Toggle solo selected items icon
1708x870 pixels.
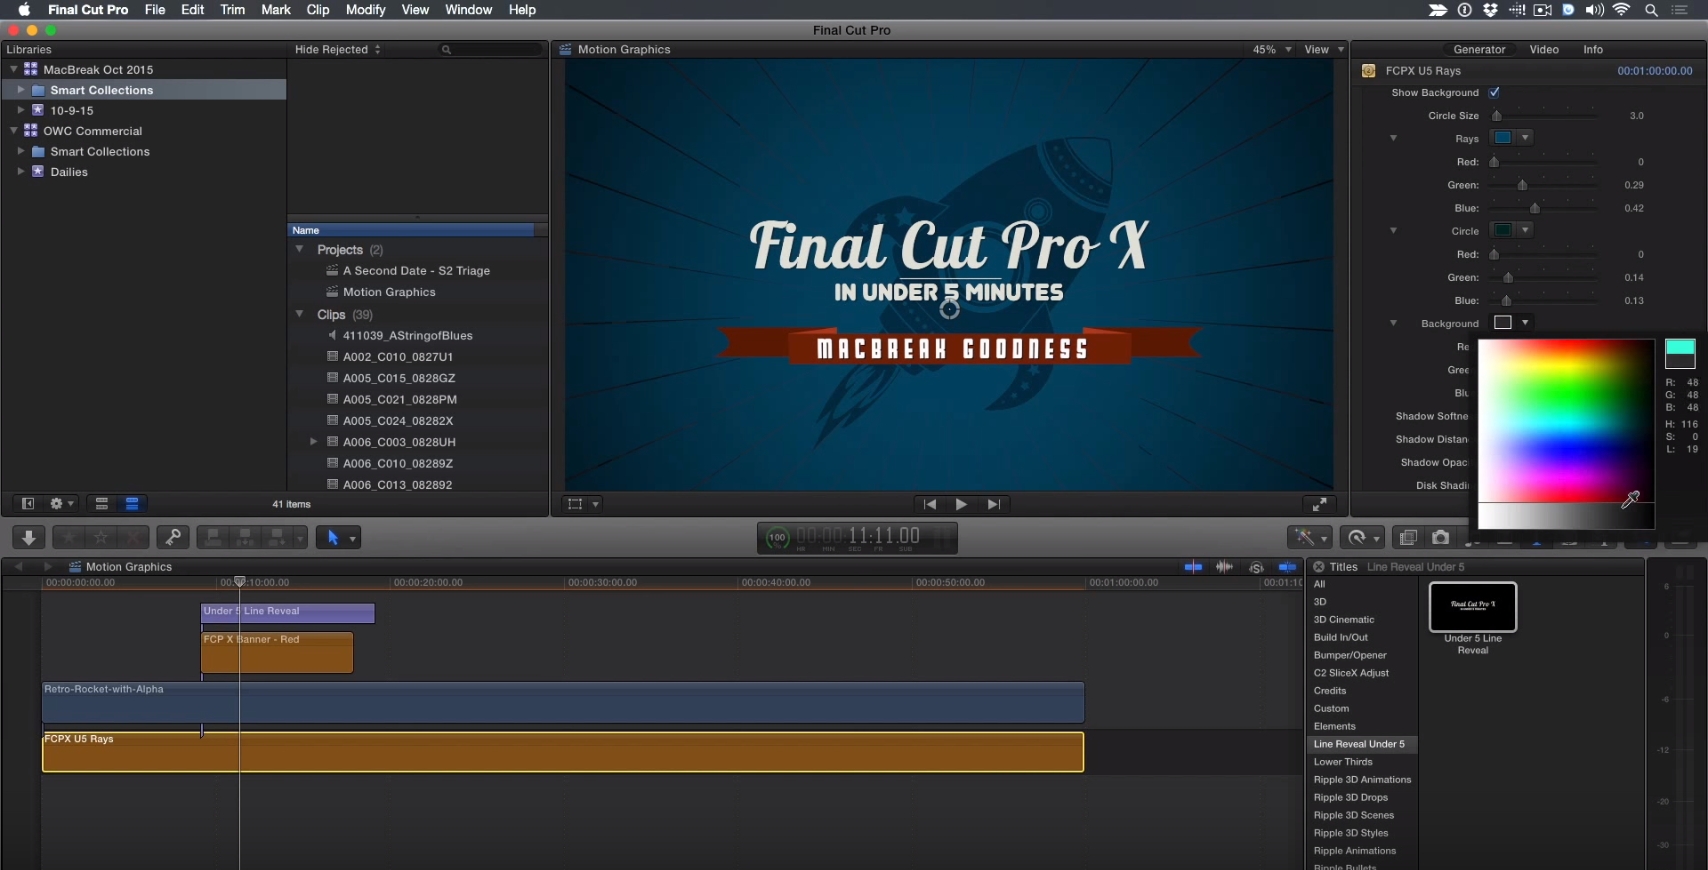[1256, 567]
